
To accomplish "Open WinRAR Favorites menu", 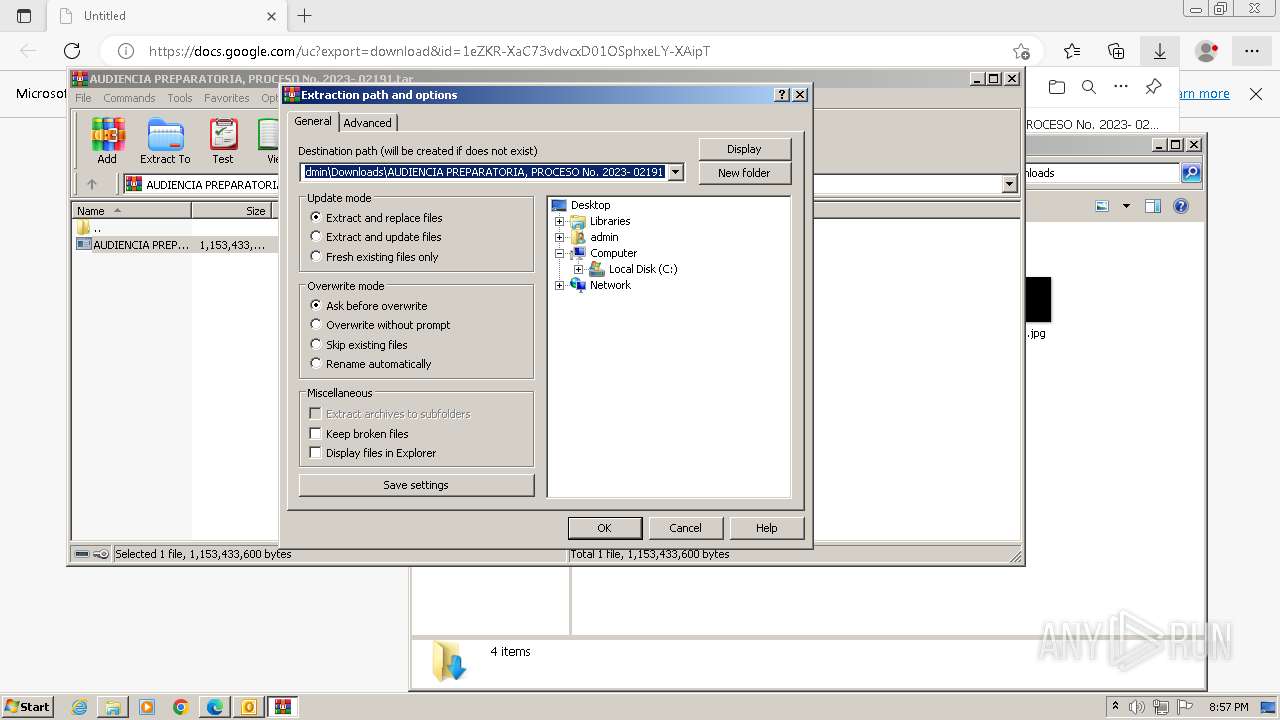I will click(x=227, y=98).
